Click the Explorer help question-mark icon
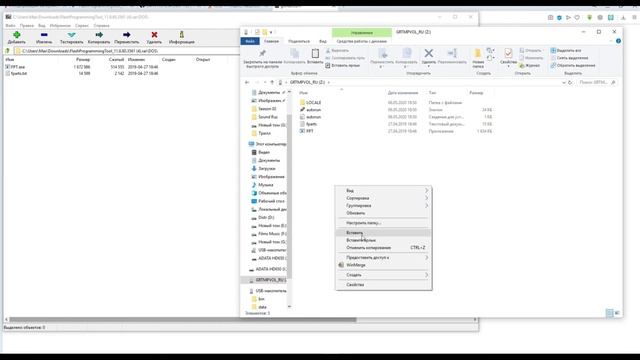Screen dimensions: 640x360 coord(618,41)
